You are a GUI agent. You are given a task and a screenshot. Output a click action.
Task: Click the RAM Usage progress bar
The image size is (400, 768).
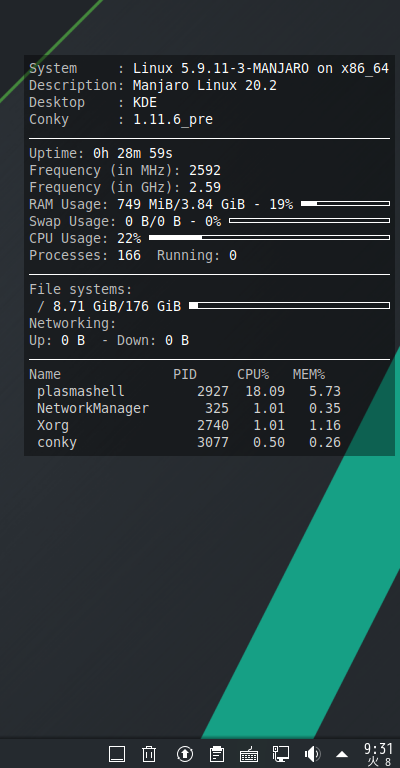[345, 203]
